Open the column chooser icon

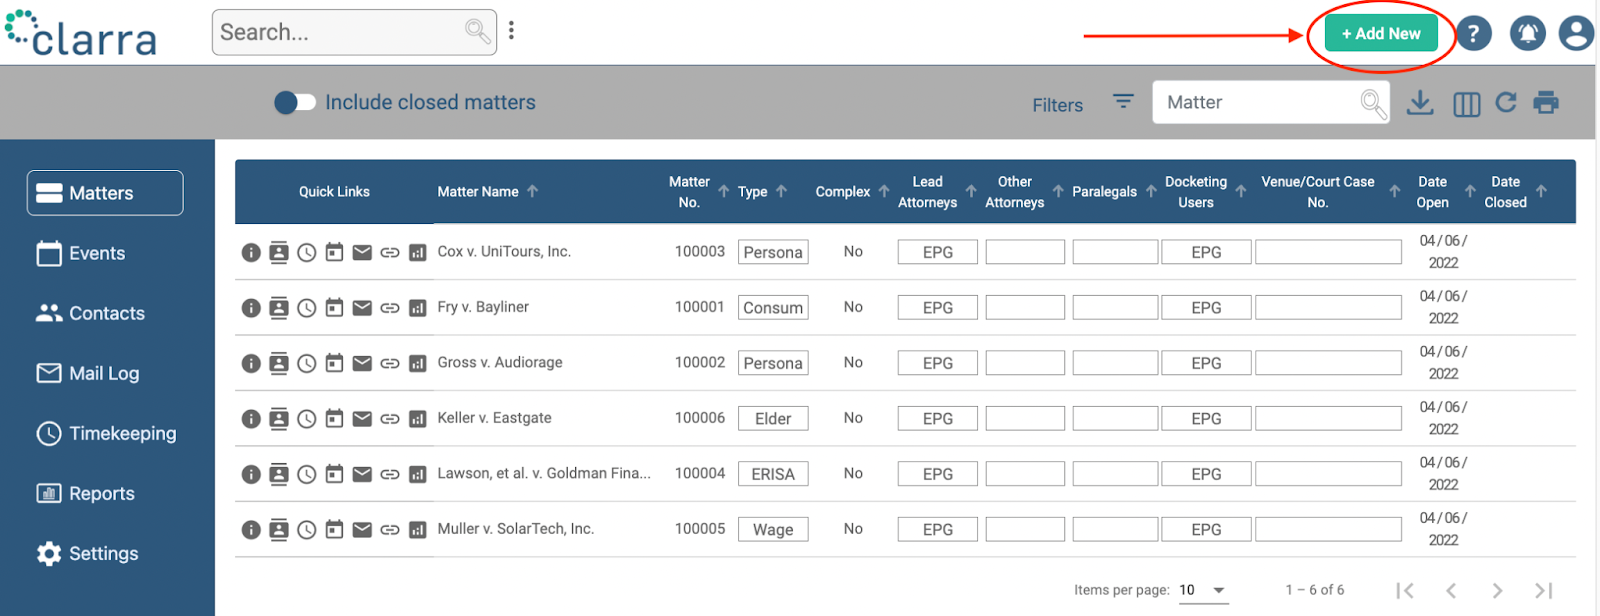1466,104
